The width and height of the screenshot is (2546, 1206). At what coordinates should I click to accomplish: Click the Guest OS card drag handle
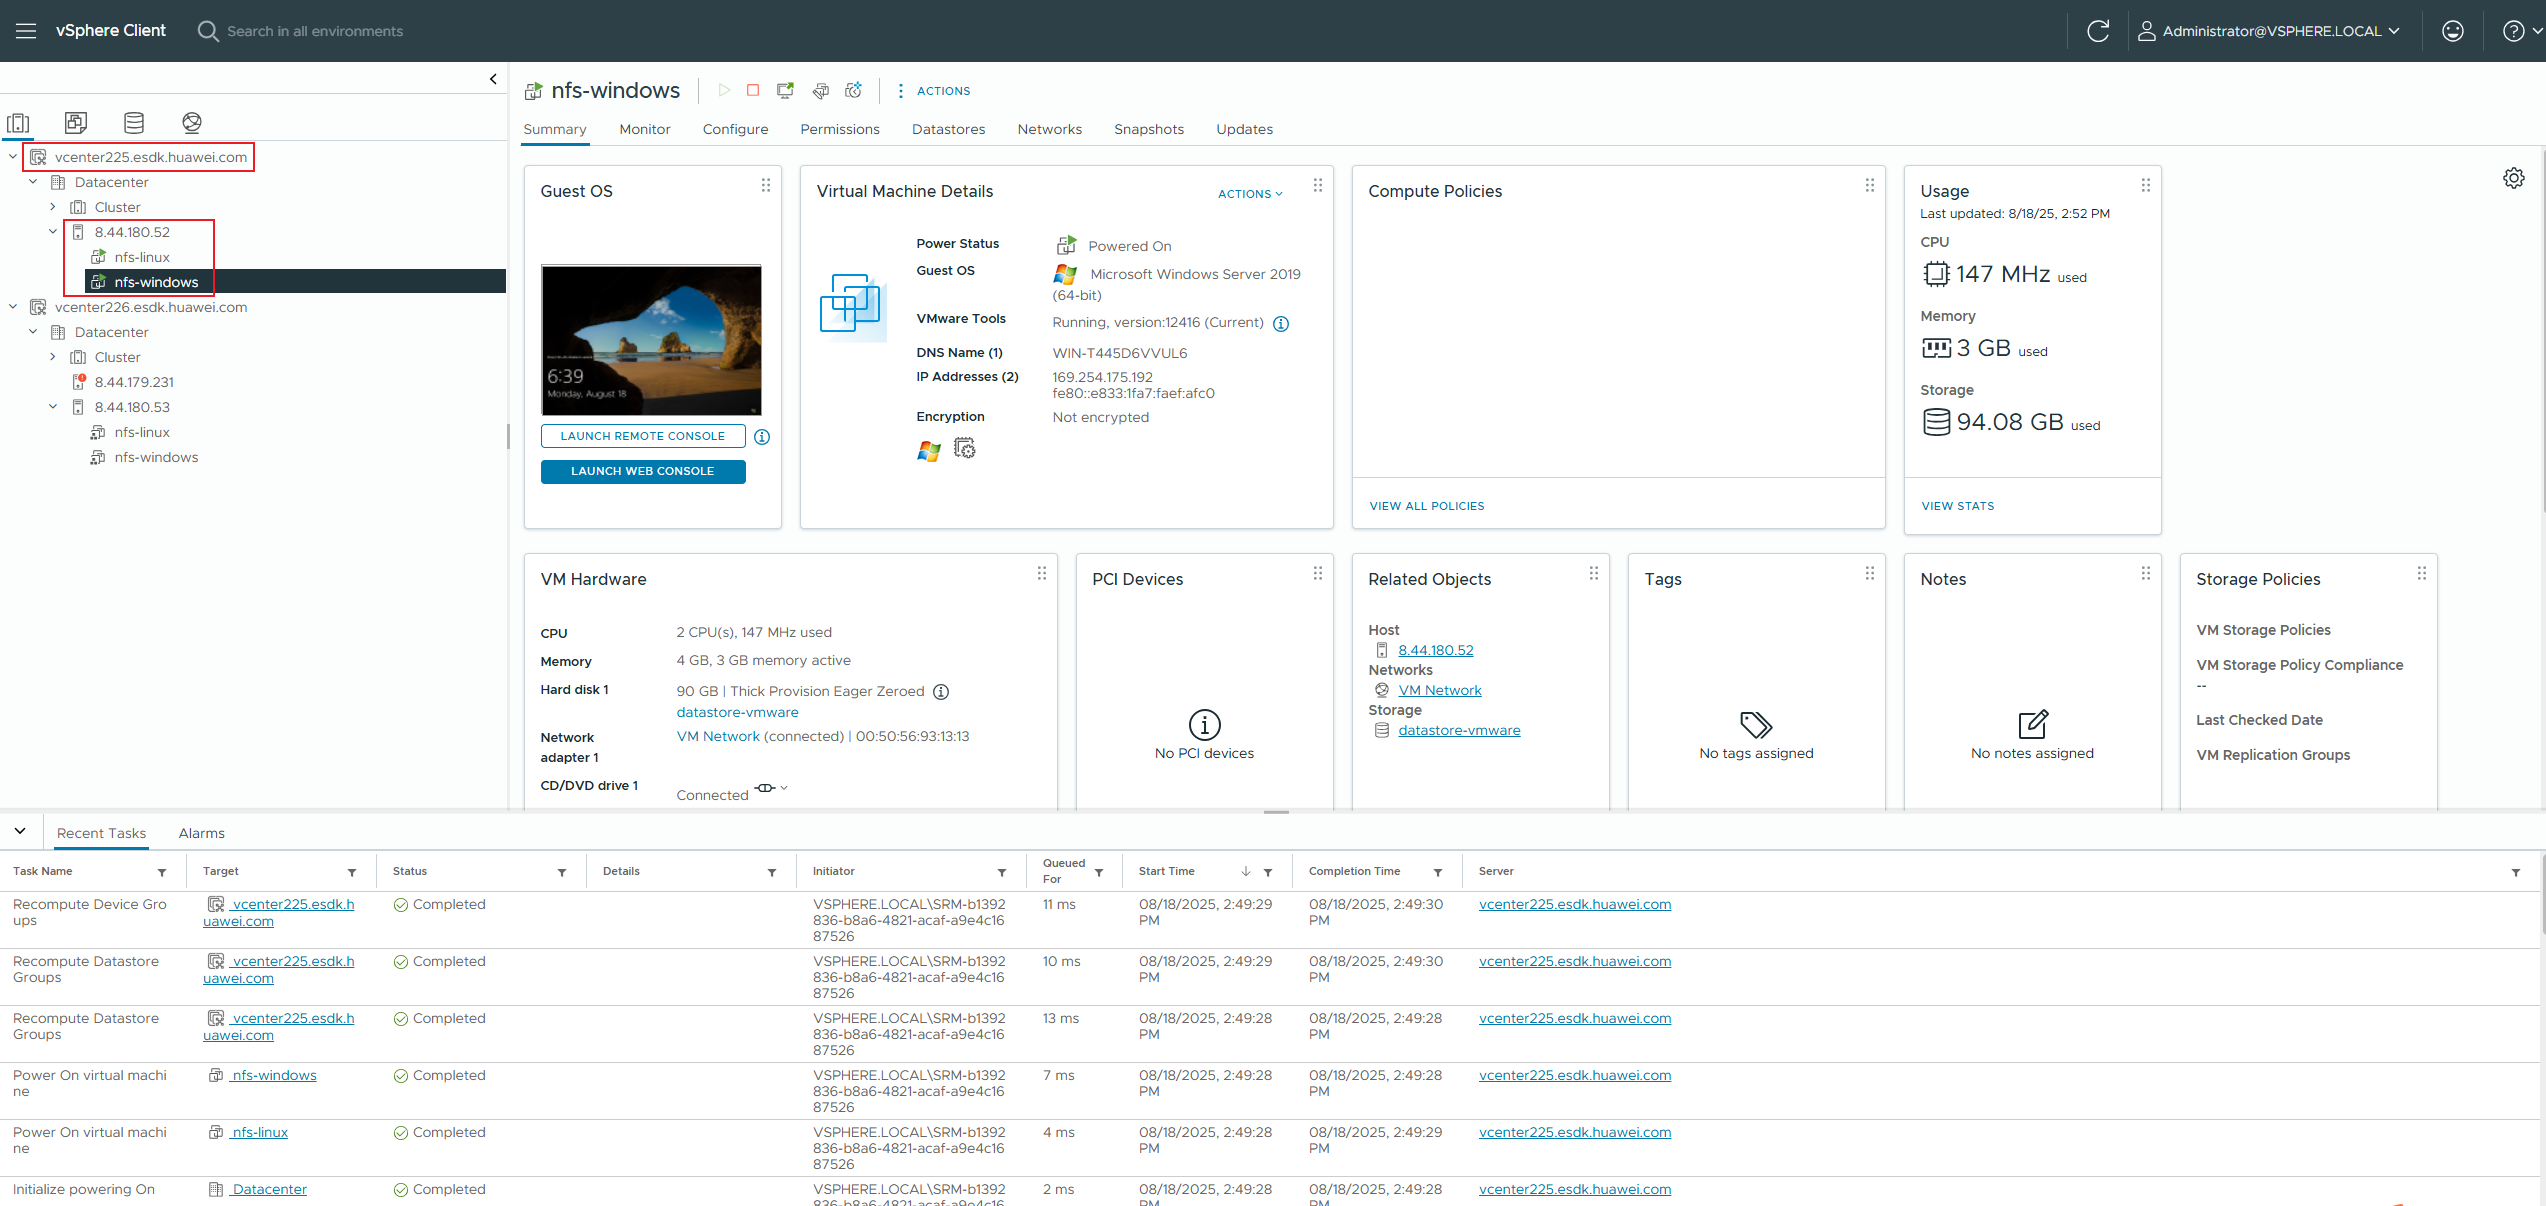click(x=766, y=186)
